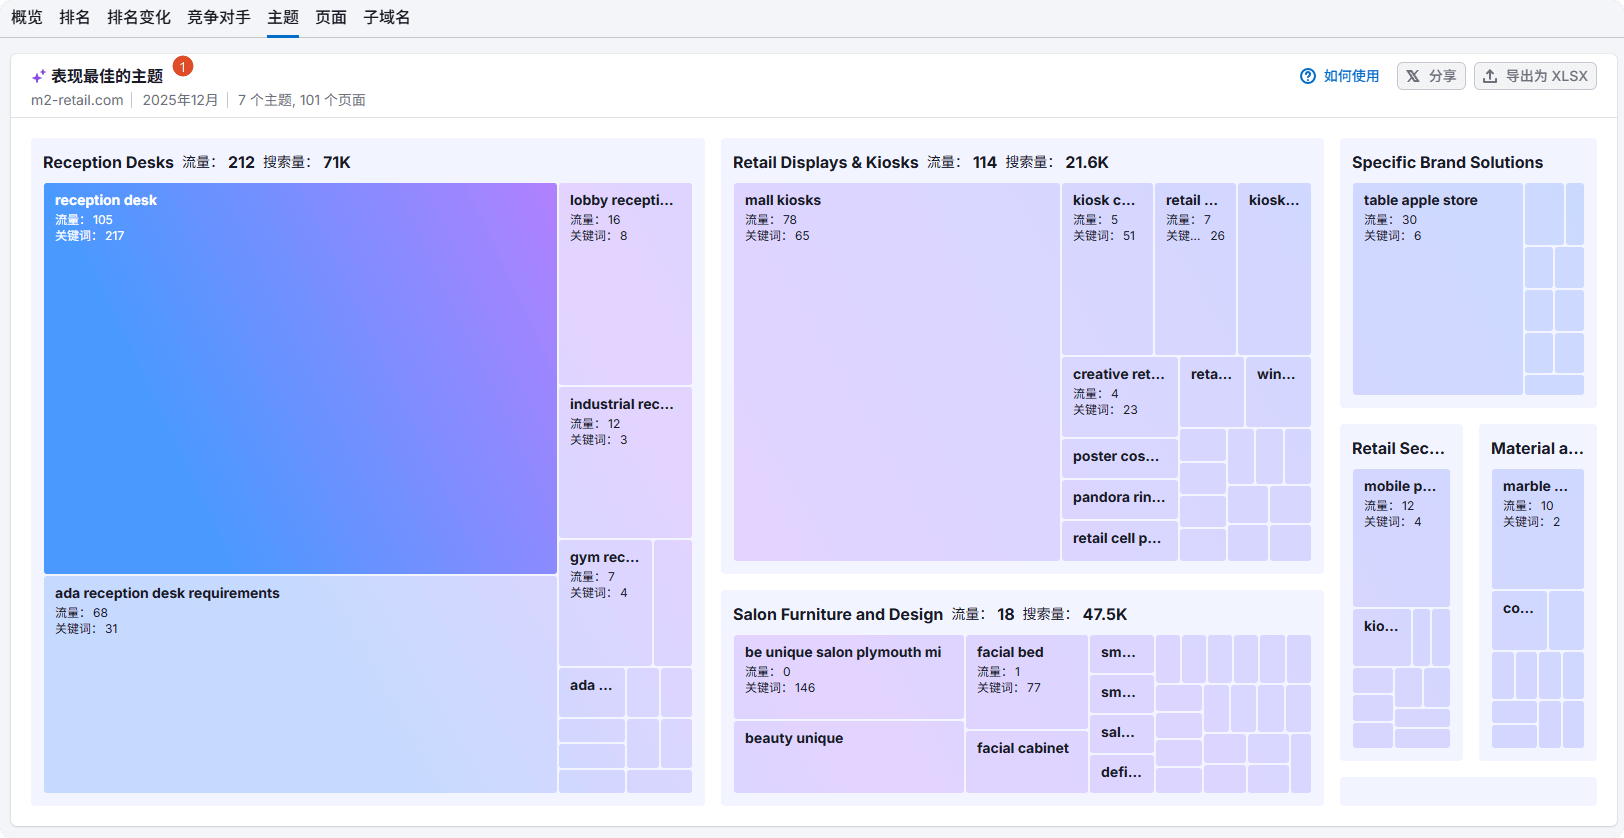Select the reception desk treemap tile
1624x838 pixels.
[x=300, y=378]
